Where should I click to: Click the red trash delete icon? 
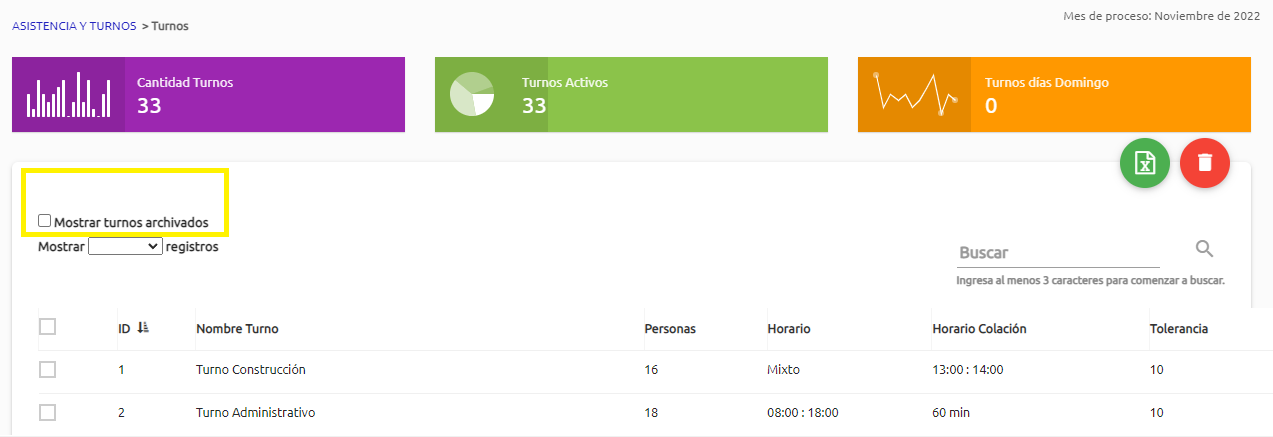point(1204,163)
